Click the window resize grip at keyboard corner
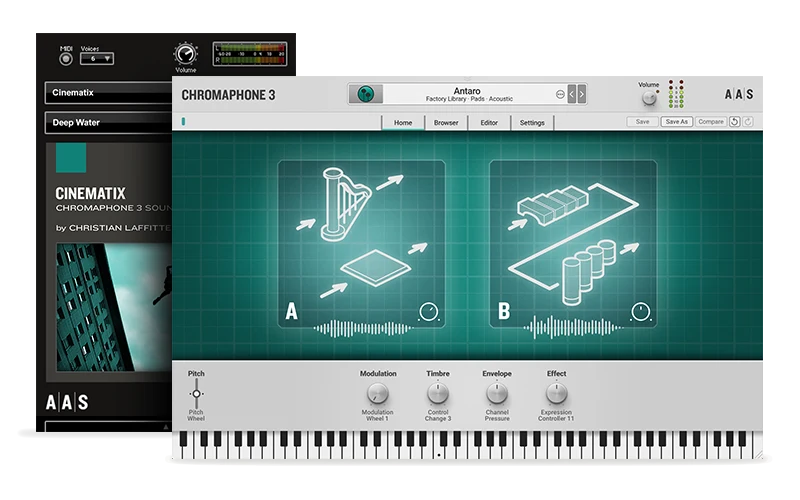 (x=758, y=455)
